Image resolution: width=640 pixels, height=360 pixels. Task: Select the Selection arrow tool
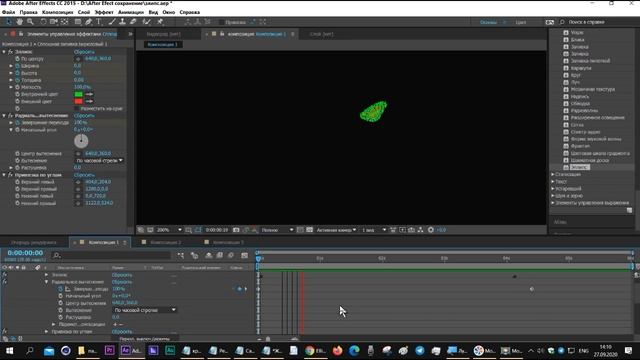tap(9, 22)
